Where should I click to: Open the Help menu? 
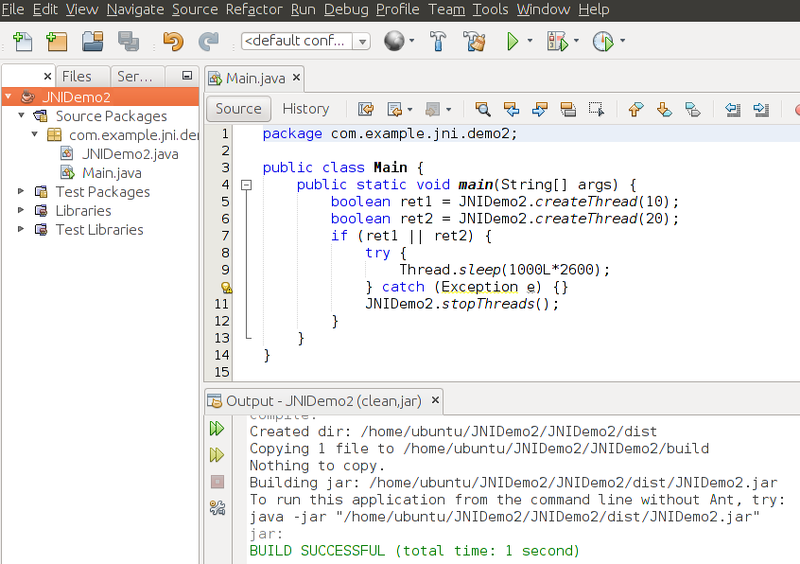coord(594,9)
